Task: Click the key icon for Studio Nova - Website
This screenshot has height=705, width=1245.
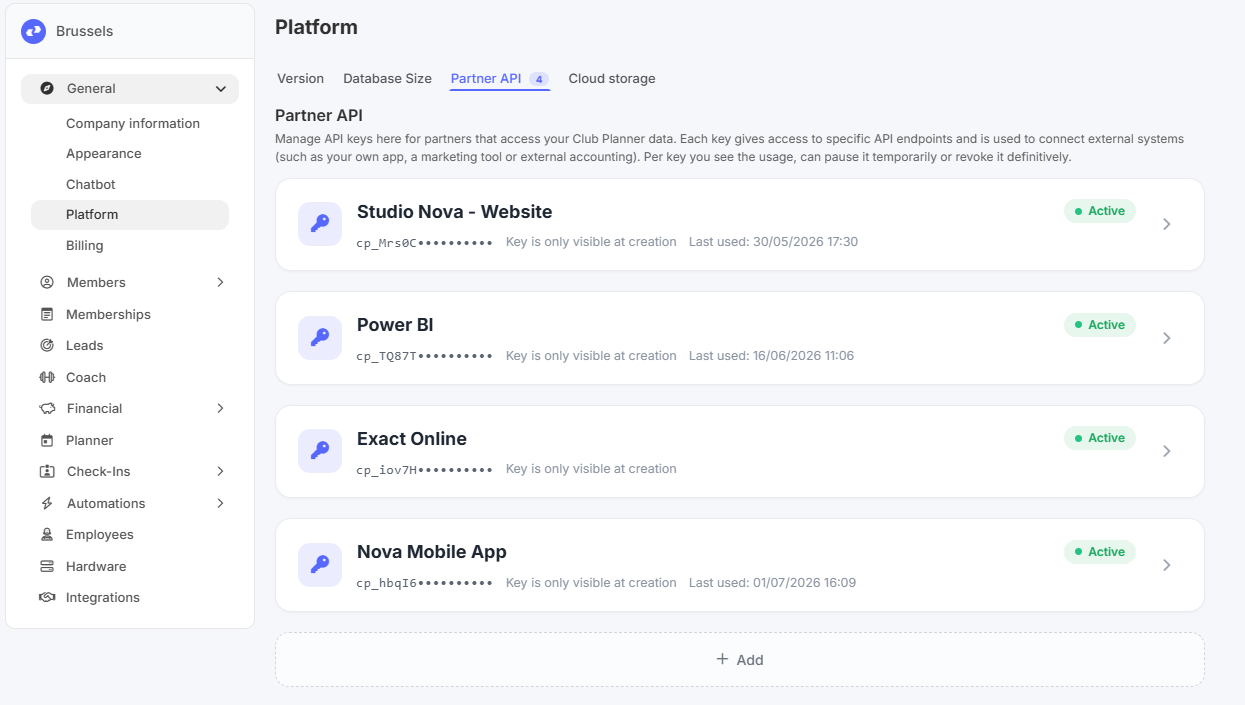Action: click(x=320, y=224)
